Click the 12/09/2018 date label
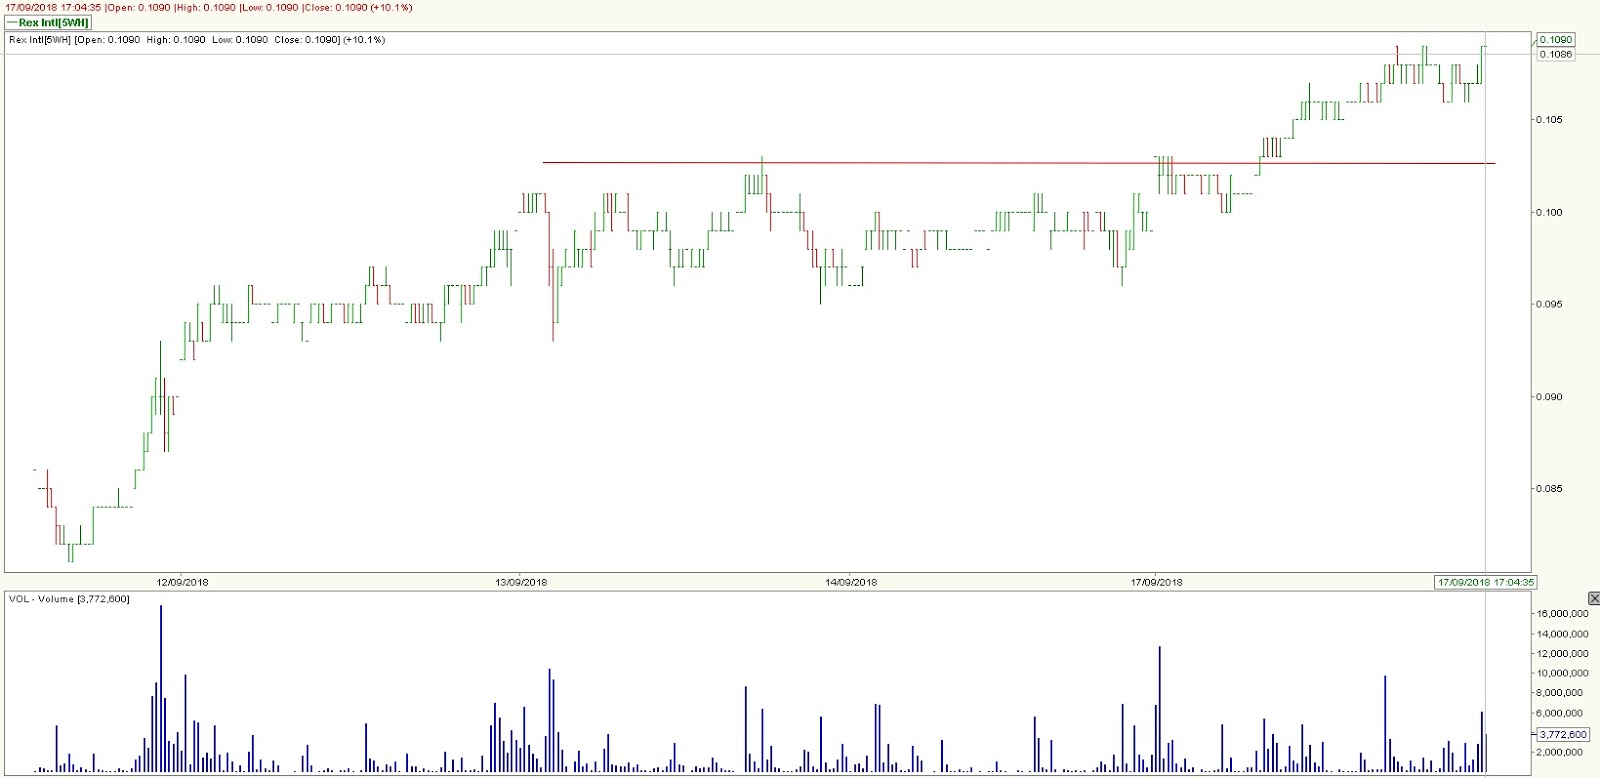 coord(183,582)
